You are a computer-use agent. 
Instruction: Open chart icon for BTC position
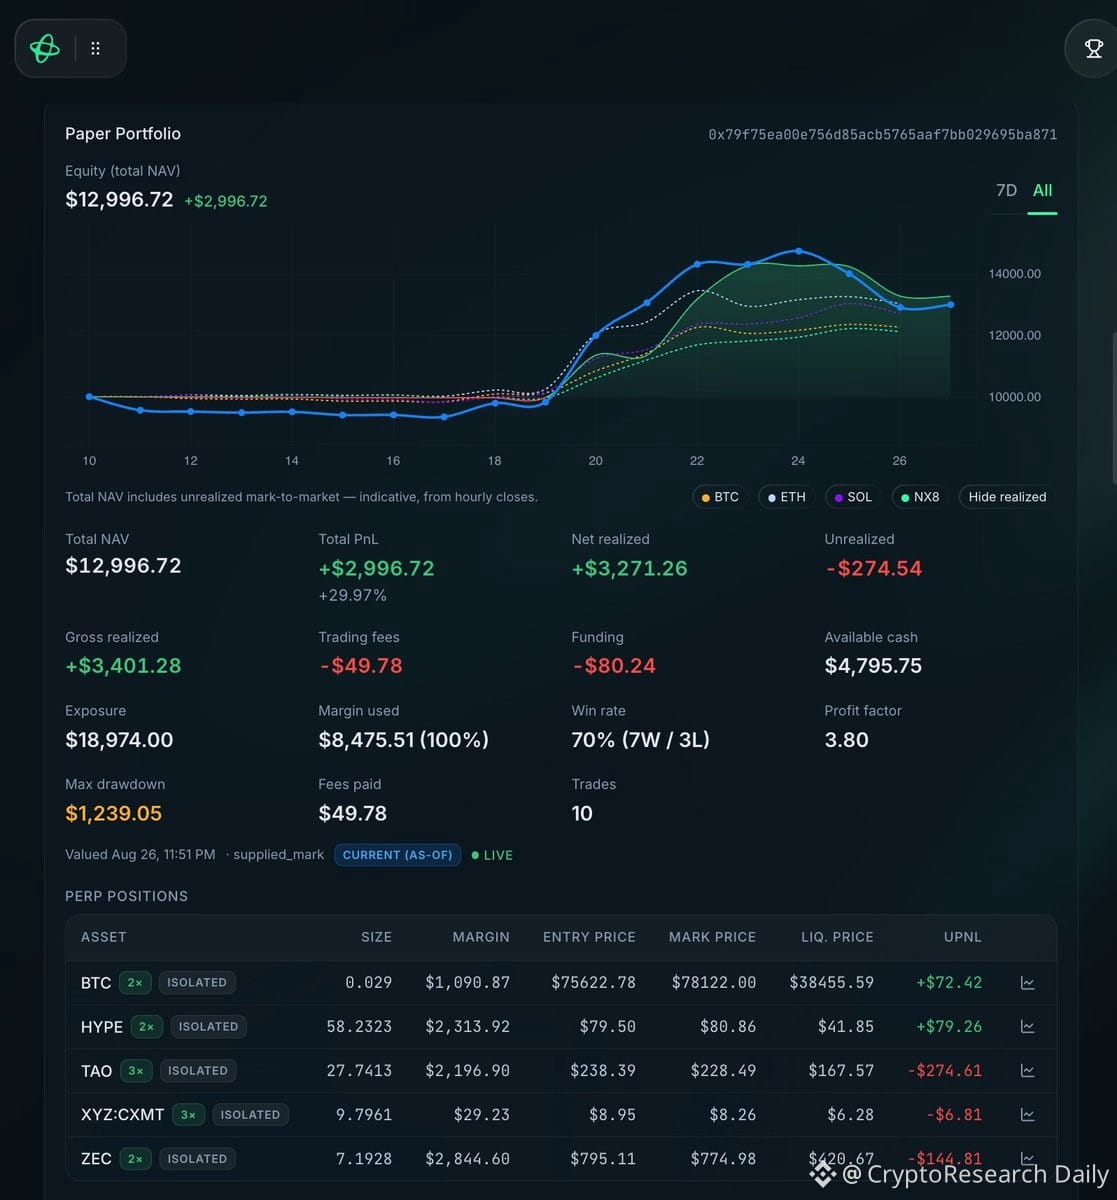1027,983
